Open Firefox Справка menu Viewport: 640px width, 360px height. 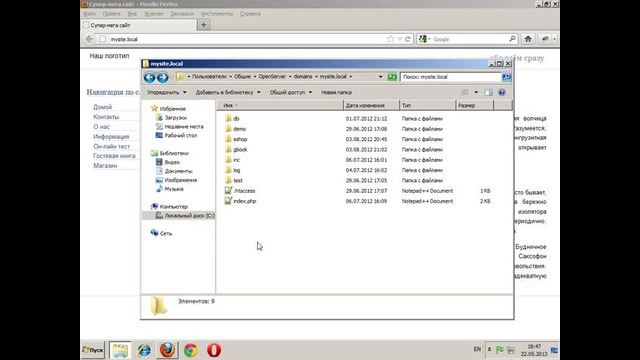click(250, 13)
